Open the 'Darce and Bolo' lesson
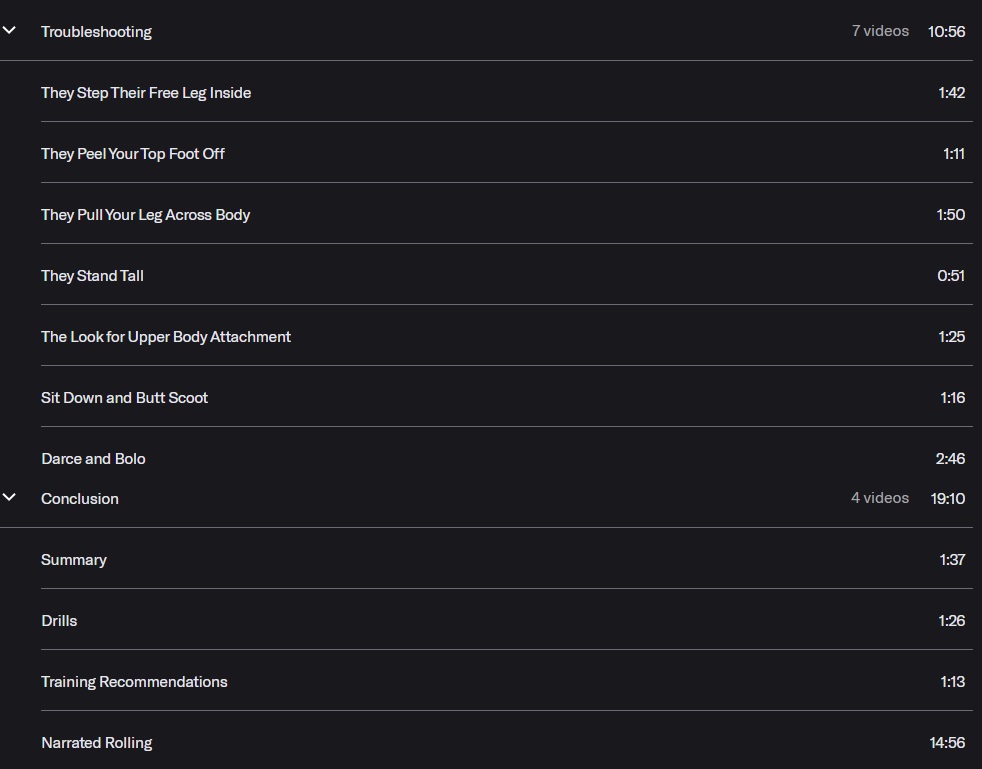This screenshot has width=982, height=769. click(x=93, y=459)
